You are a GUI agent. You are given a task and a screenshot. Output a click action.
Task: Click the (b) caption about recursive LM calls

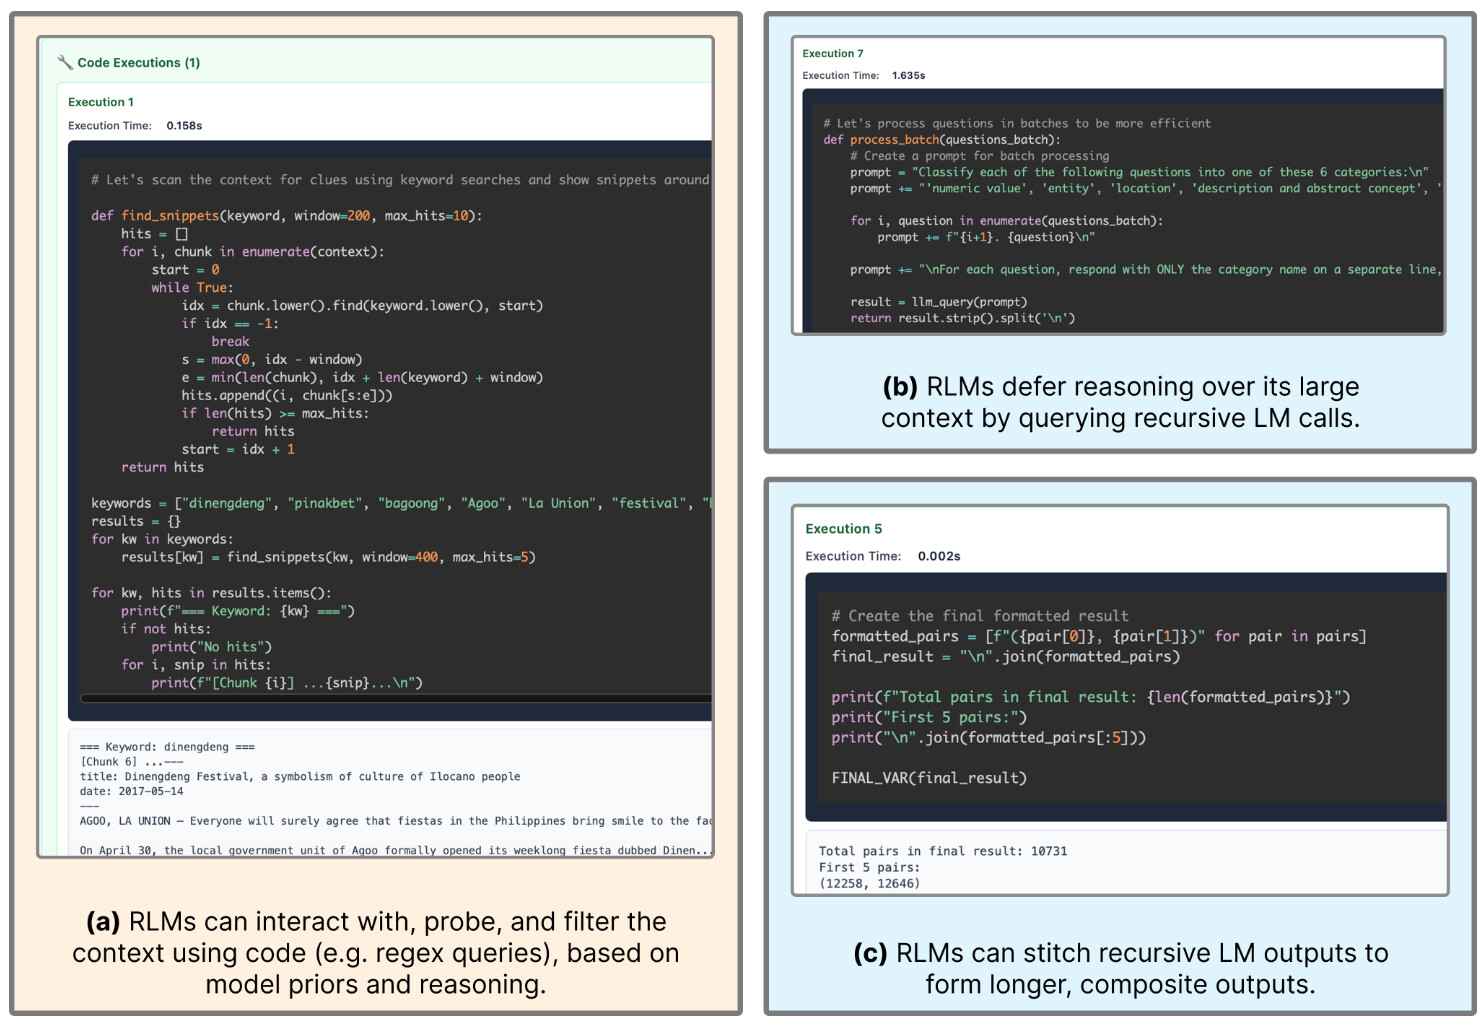pos(1119,402)
